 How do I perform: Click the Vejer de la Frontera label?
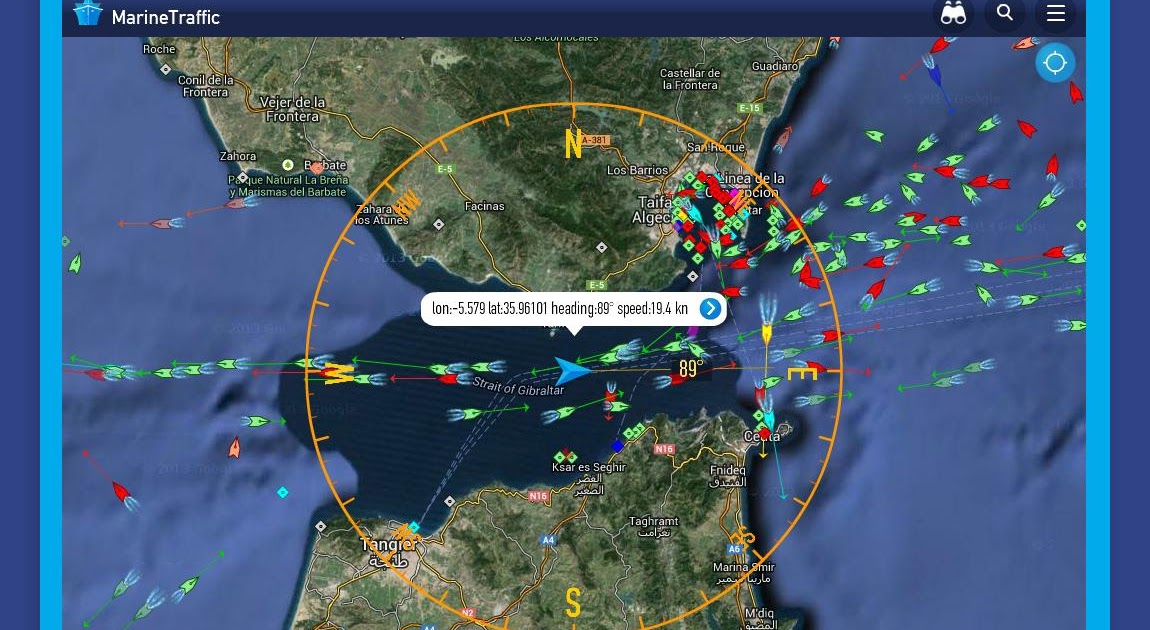(293, 109)
